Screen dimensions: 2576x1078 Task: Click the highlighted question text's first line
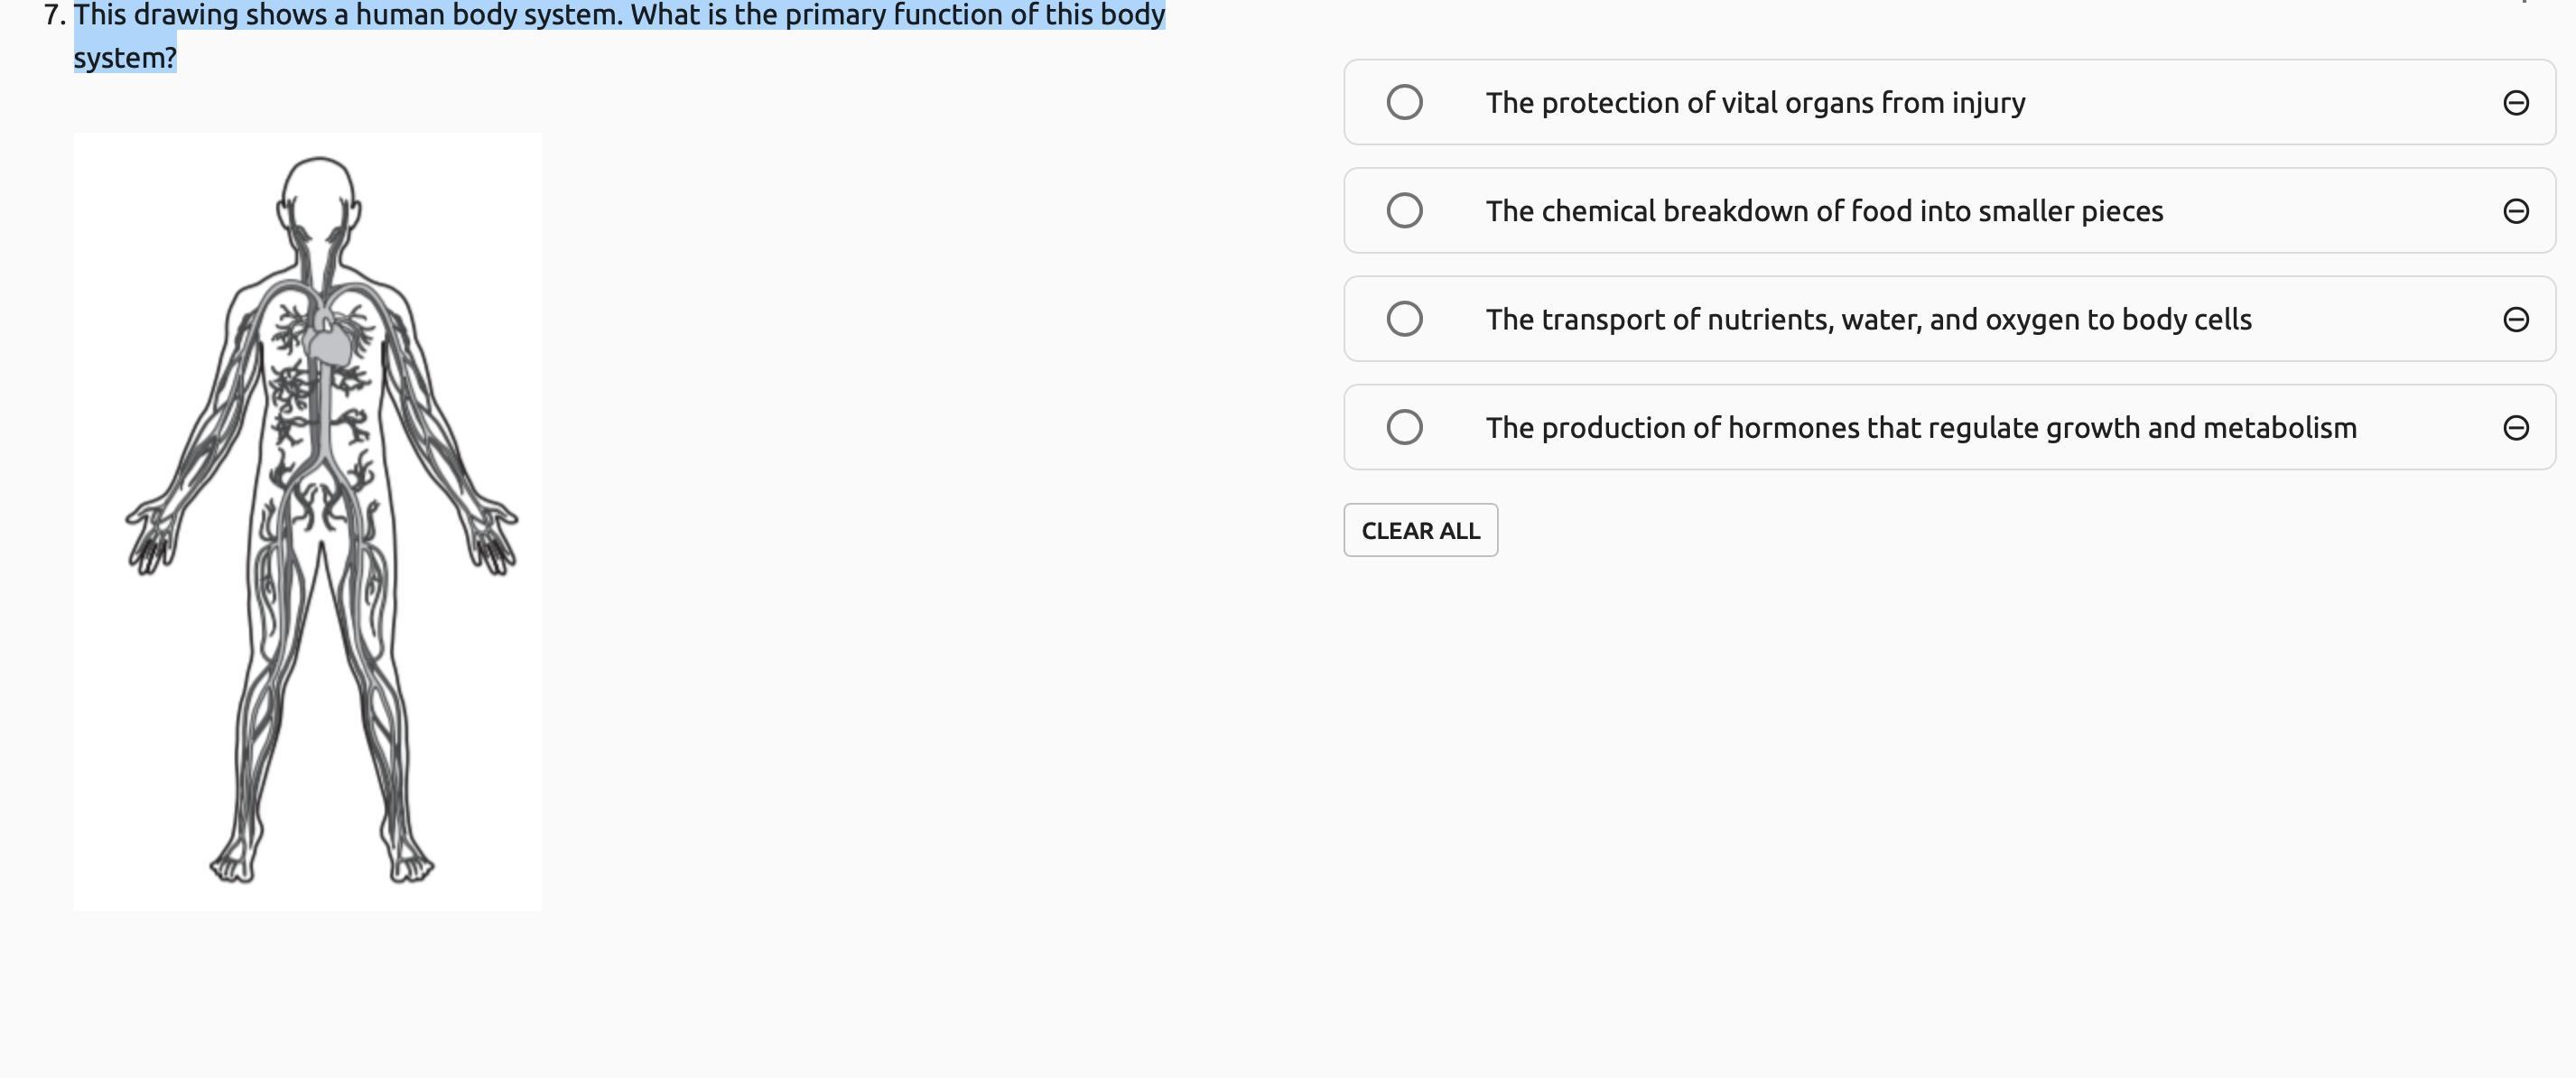pos(619,15)
